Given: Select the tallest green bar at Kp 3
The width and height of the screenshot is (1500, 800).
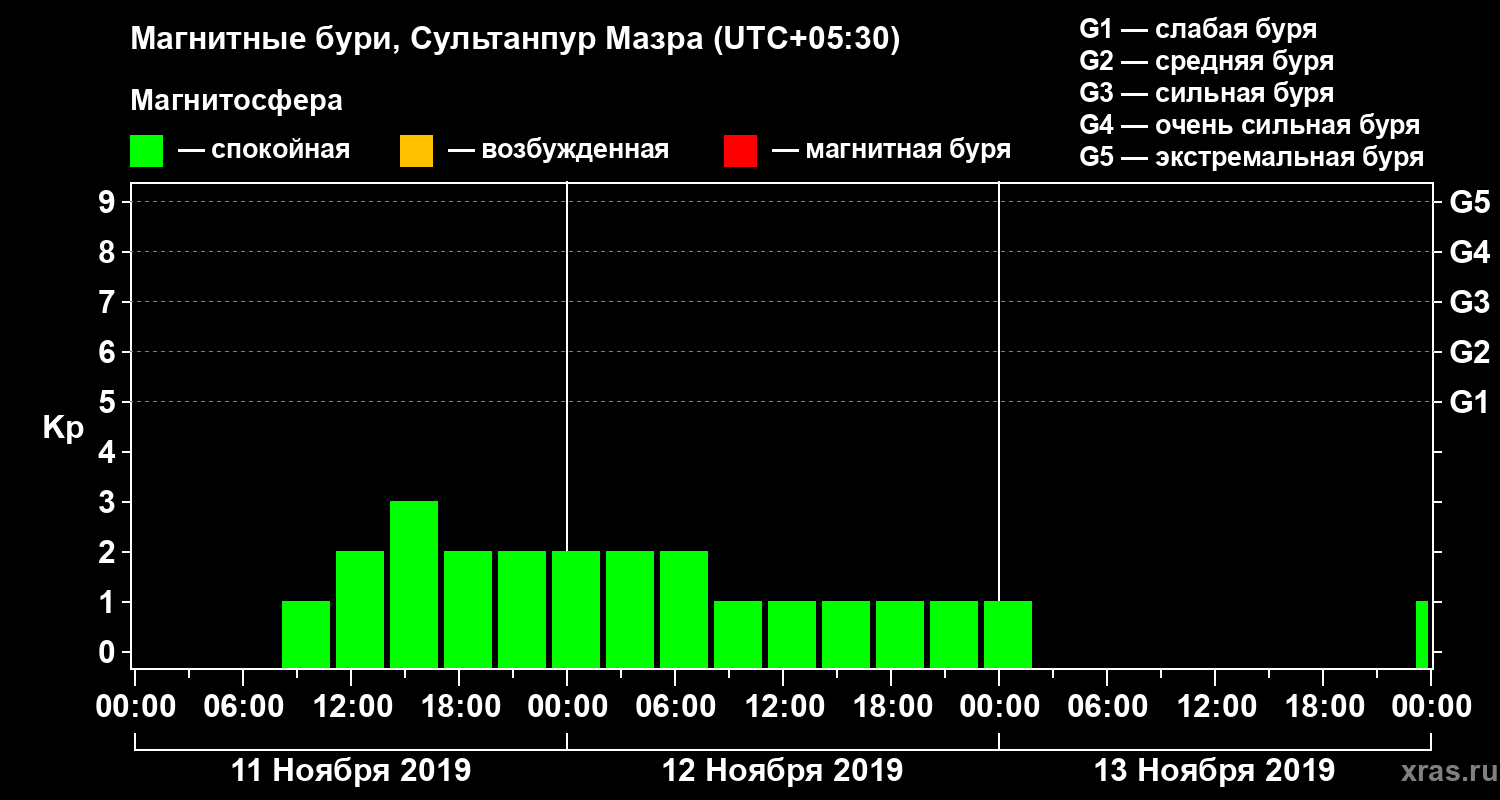Looking at the screenshot, I should (x=414, y=584).
